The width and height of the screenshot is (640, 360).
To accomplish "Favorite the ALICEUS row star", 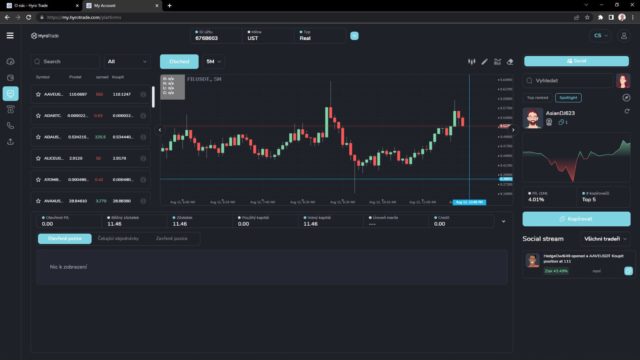I will (x=38, y=158).
